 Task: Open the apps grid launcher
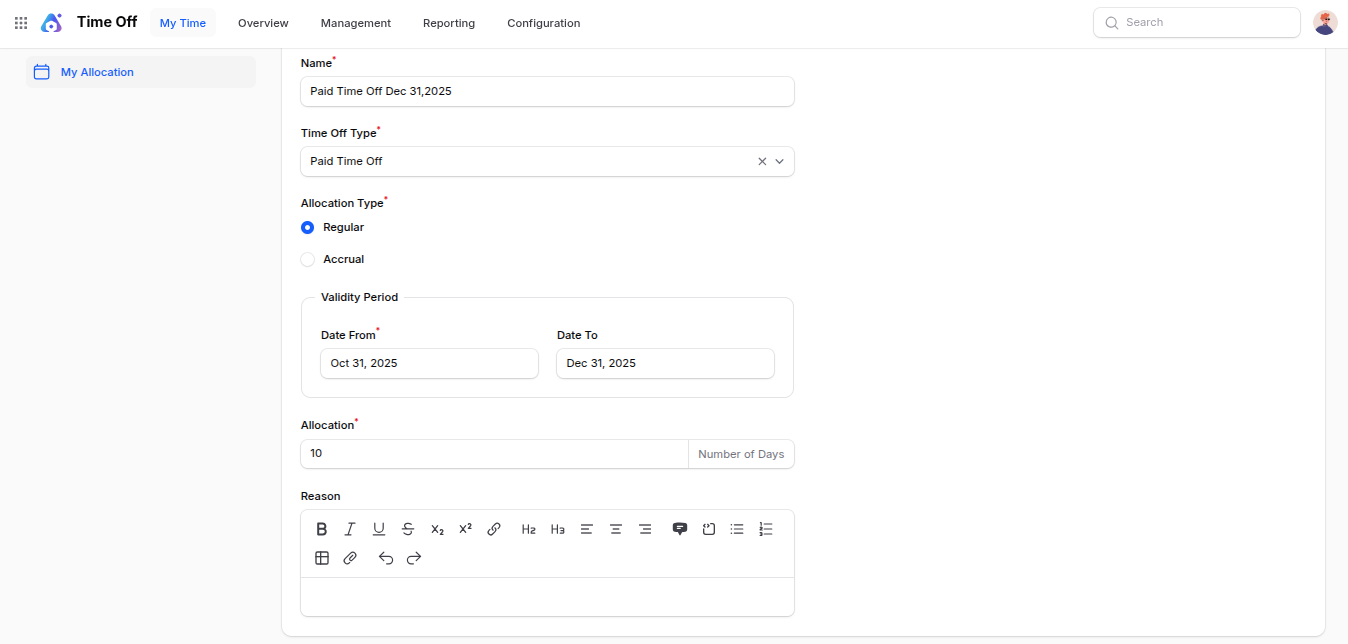[21, 23]
